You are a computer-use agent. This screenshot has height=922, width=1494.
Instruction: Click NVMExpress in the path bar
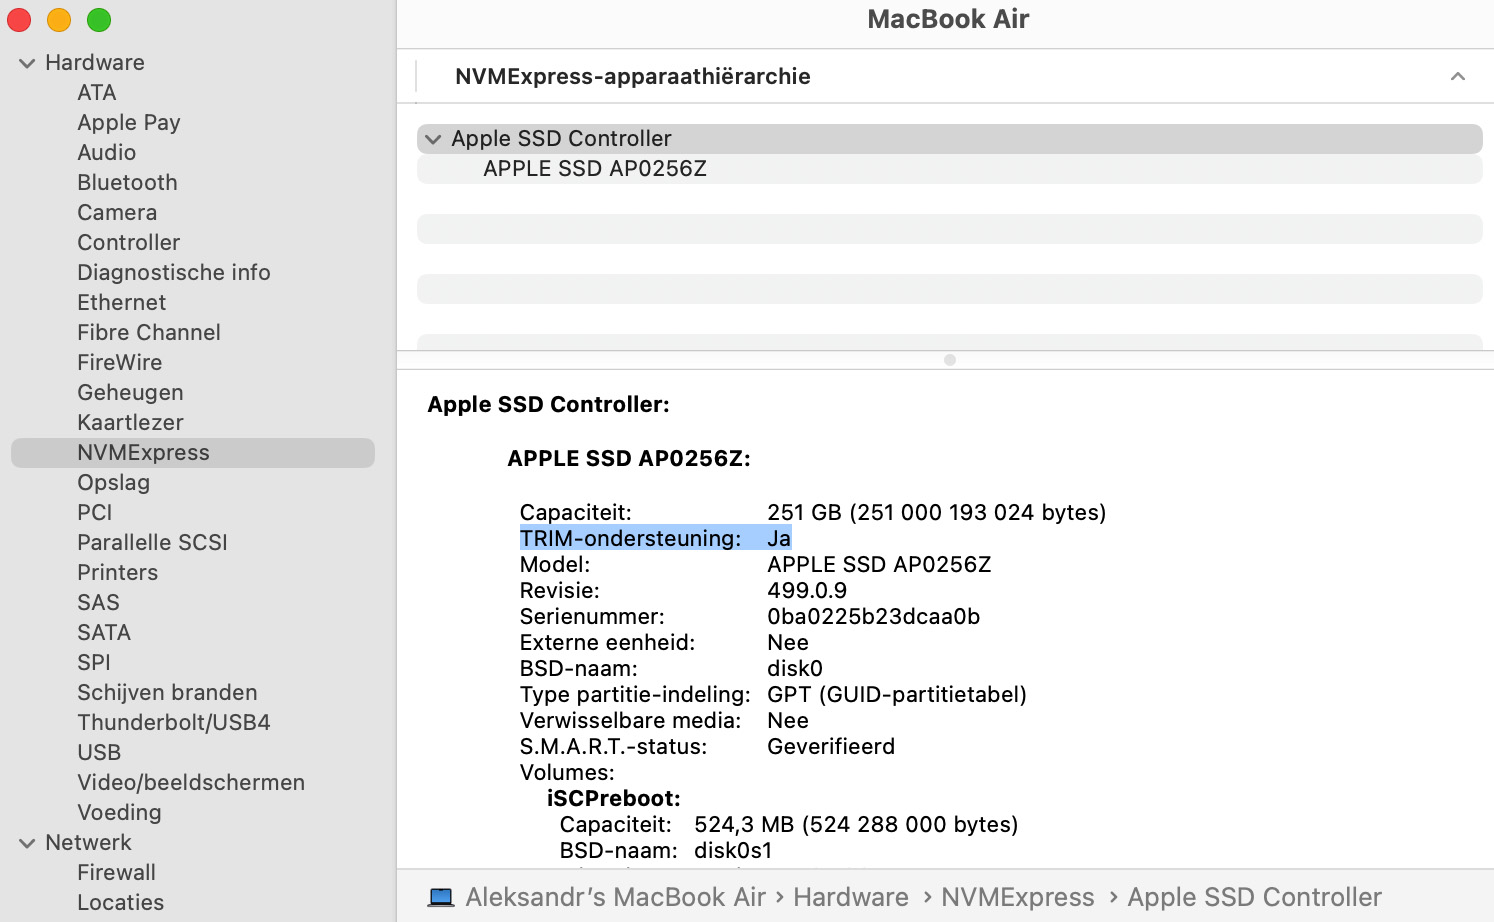[x=1018, y=897]
